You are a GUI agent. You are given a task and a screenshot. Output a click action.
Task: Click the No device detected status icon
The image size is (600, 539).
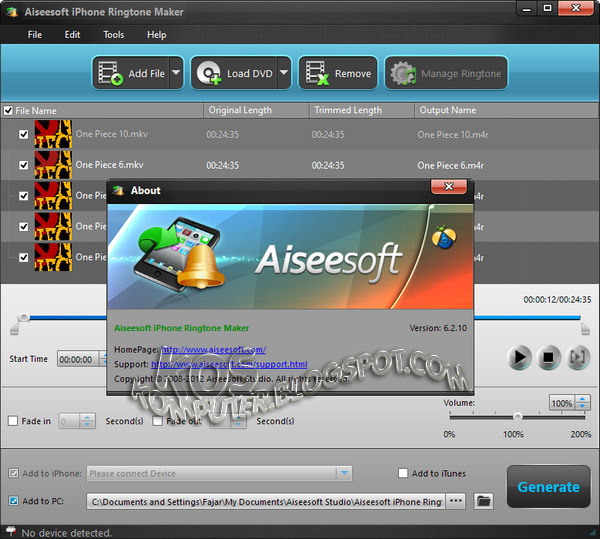[x=11, y=531]
